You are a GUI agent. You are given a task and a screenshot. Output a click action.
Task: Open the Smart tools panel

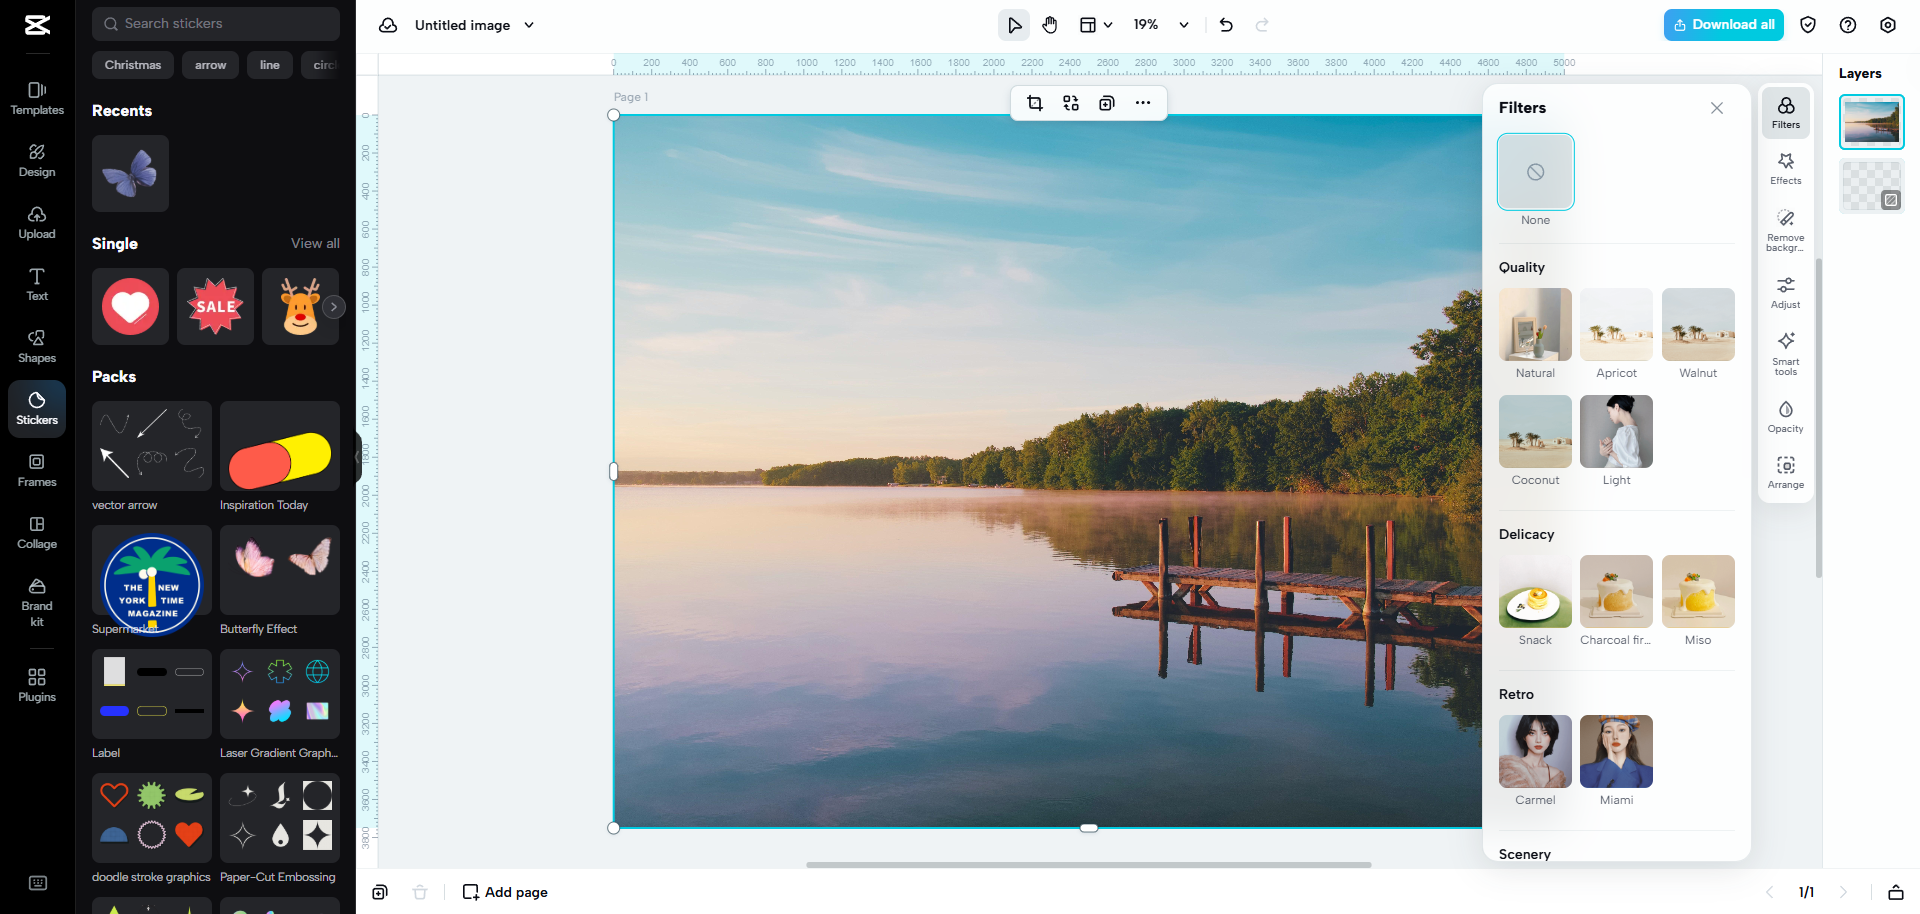(1785, 352)
